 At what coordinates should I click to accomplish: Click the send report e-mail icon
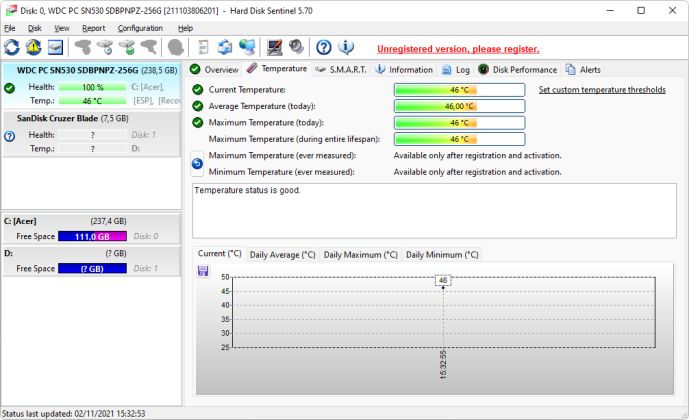click(225, 47)
